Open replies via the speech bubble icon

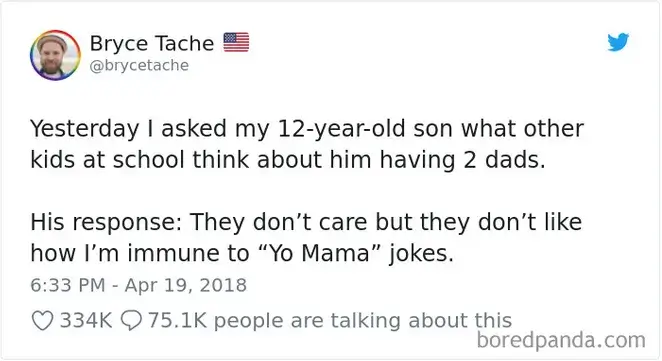pyautogui.click(x=131, y=320)
